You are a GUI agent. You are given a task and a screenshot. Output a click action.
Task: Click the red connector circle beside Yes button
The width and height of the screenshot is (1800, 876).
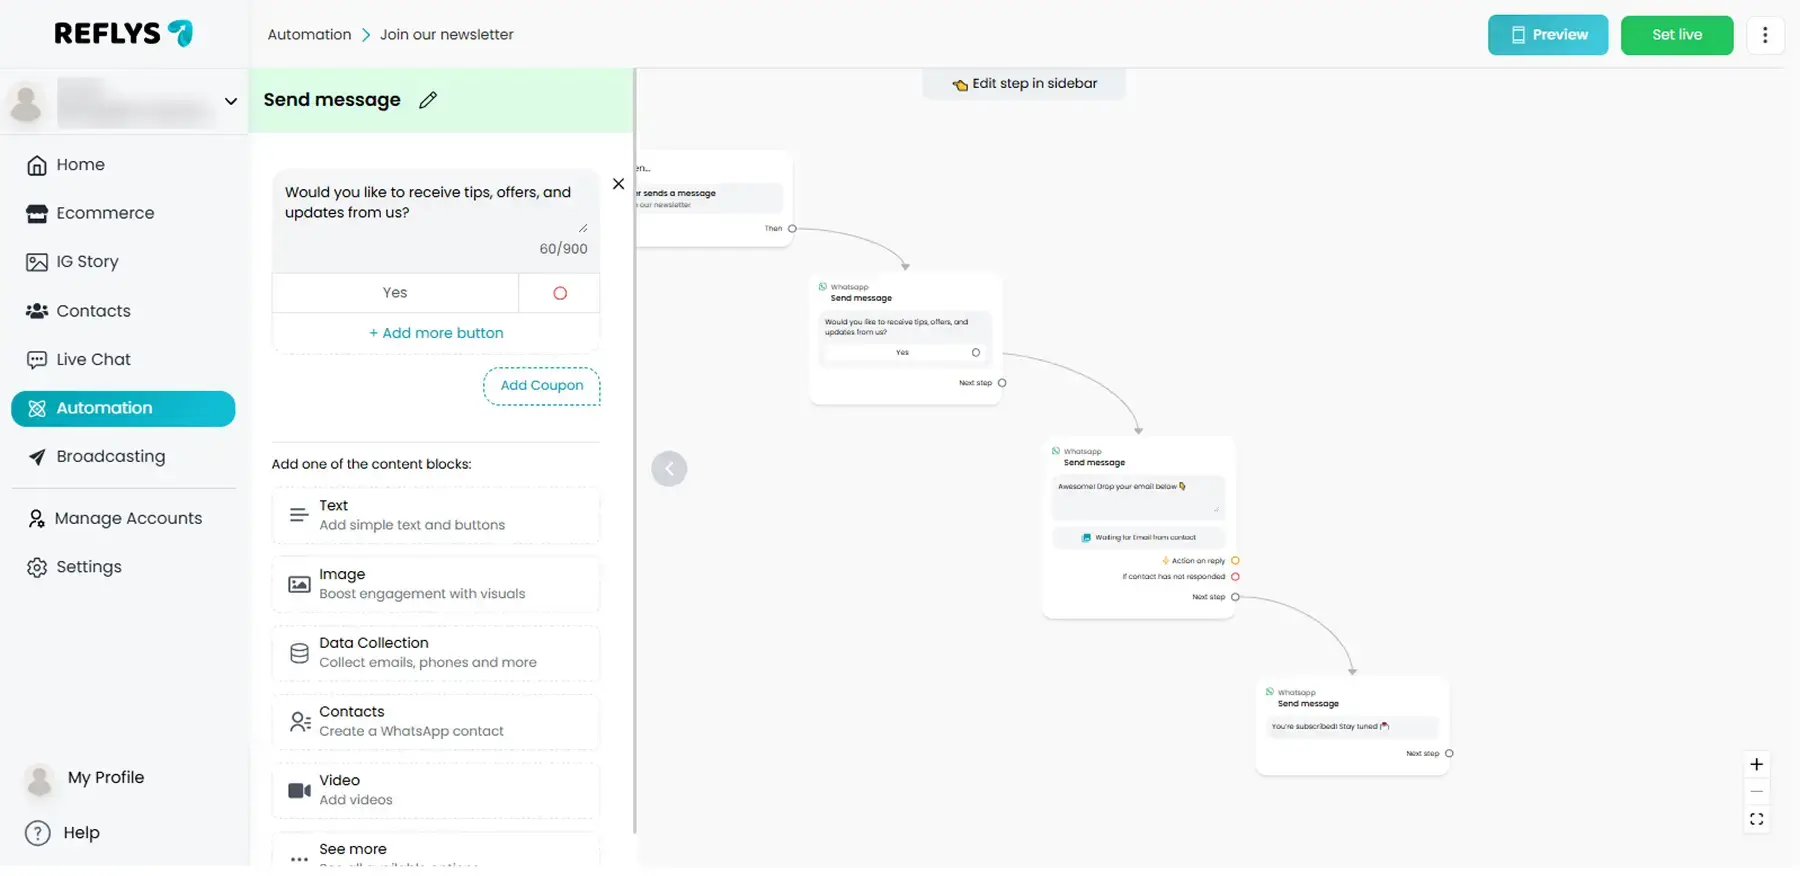560,293
